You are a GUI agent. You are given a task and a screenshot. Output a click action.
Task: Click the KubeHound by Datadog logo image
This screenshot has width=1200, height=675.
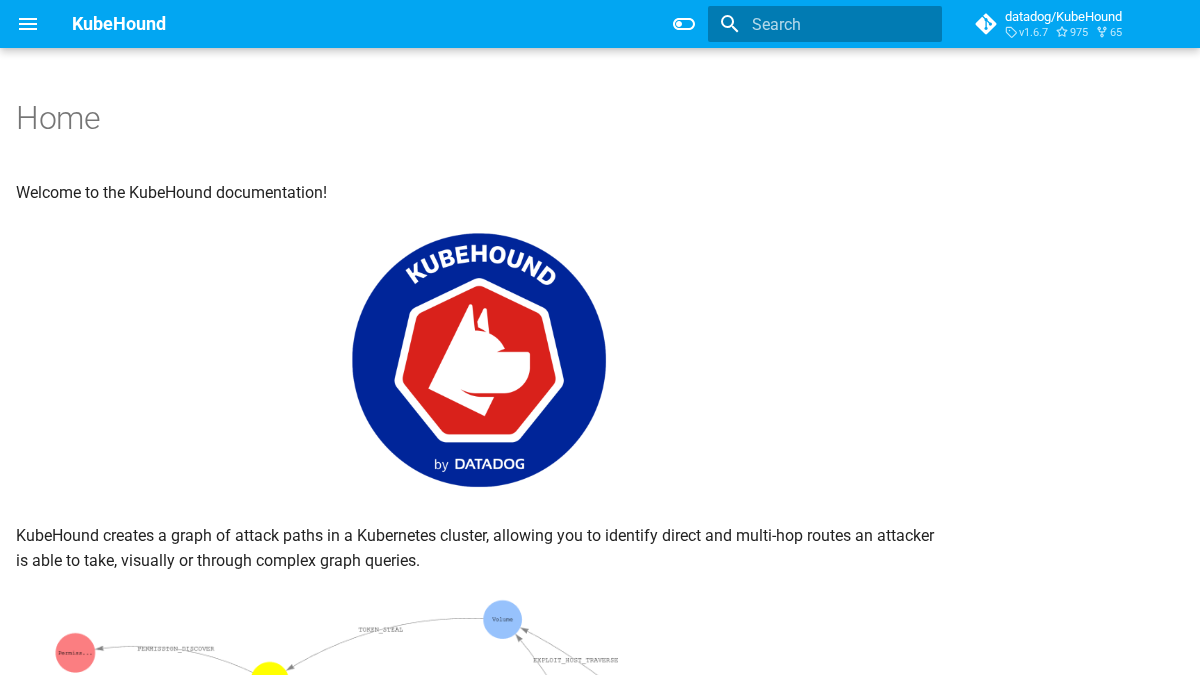[x=479, y=360]
